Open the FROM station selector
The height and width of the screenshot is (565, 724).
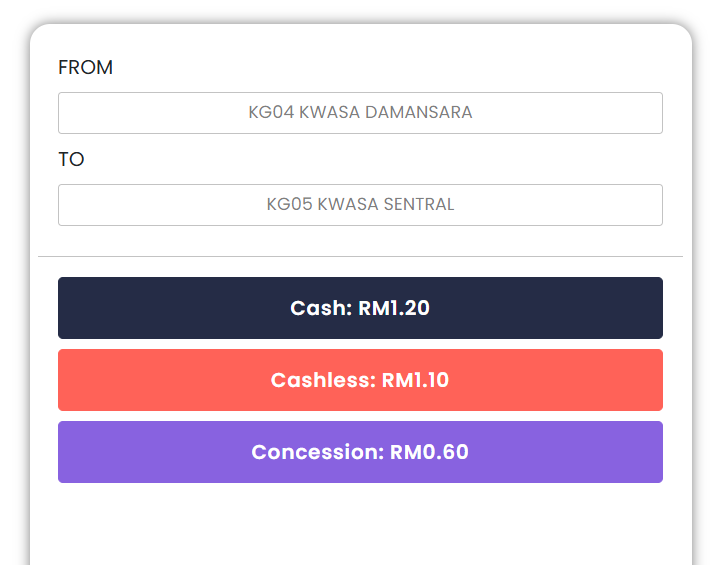coord(360,113)
